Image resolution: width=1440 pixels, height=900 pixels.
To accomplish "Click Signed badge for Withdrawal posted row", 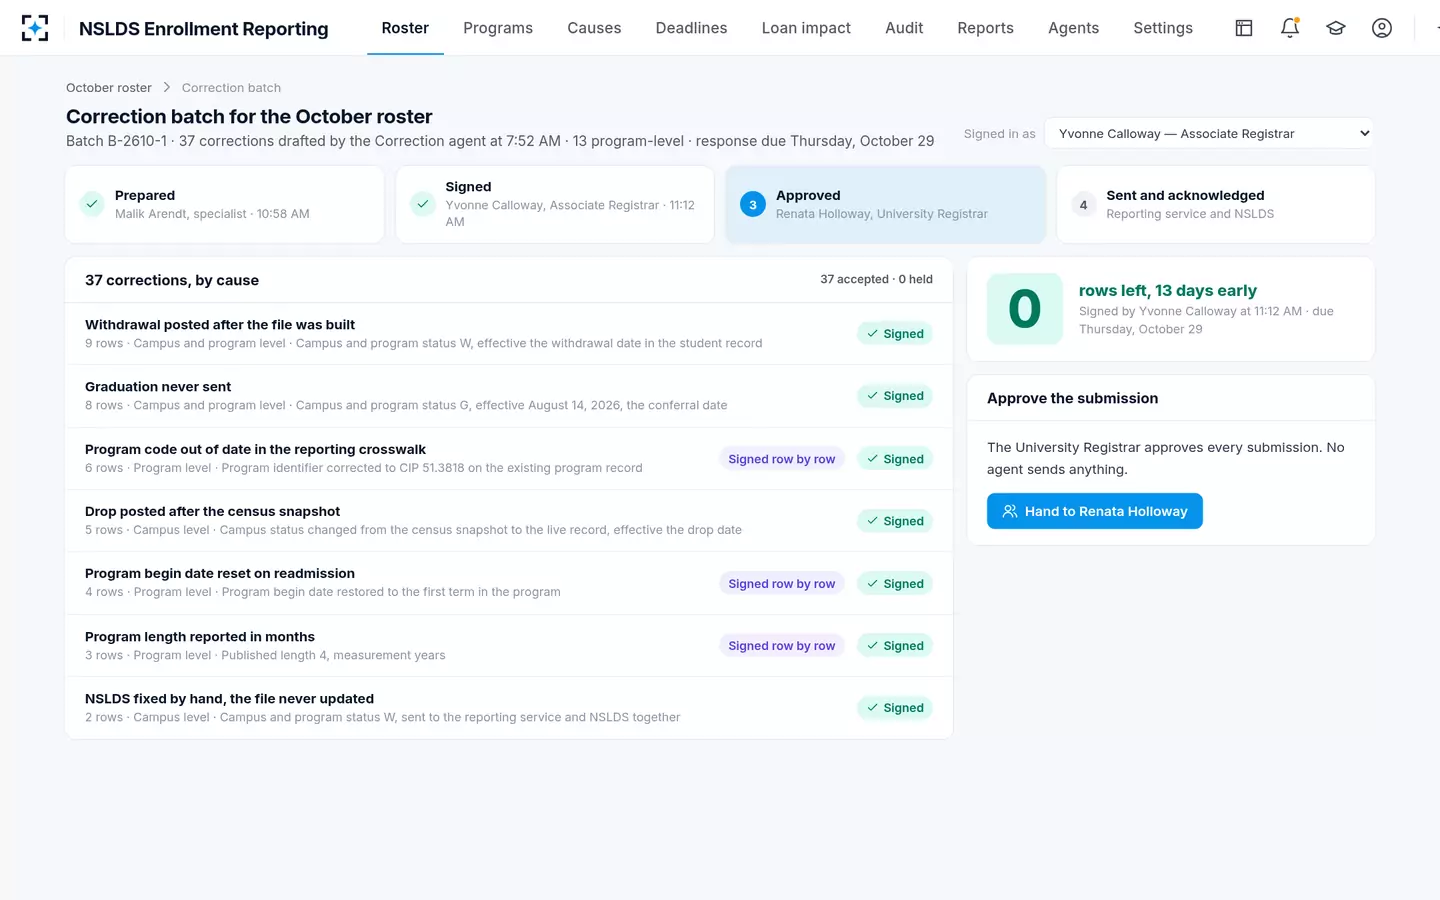I will pos(895,334).
